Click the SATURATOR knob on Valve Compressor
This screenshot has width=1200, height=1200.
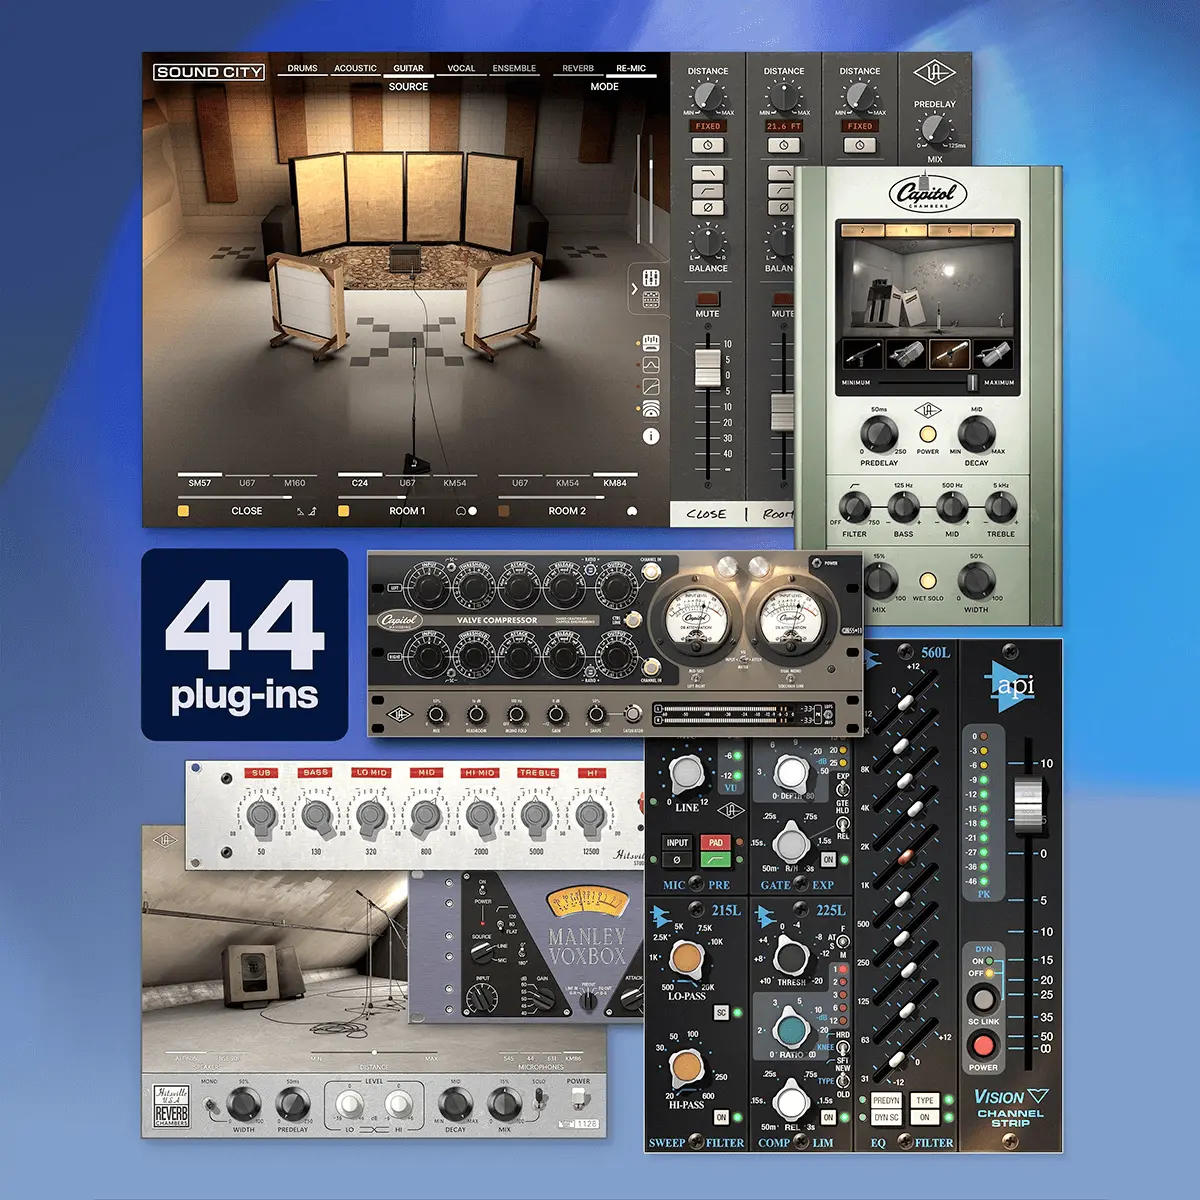[x=633, y=714]
